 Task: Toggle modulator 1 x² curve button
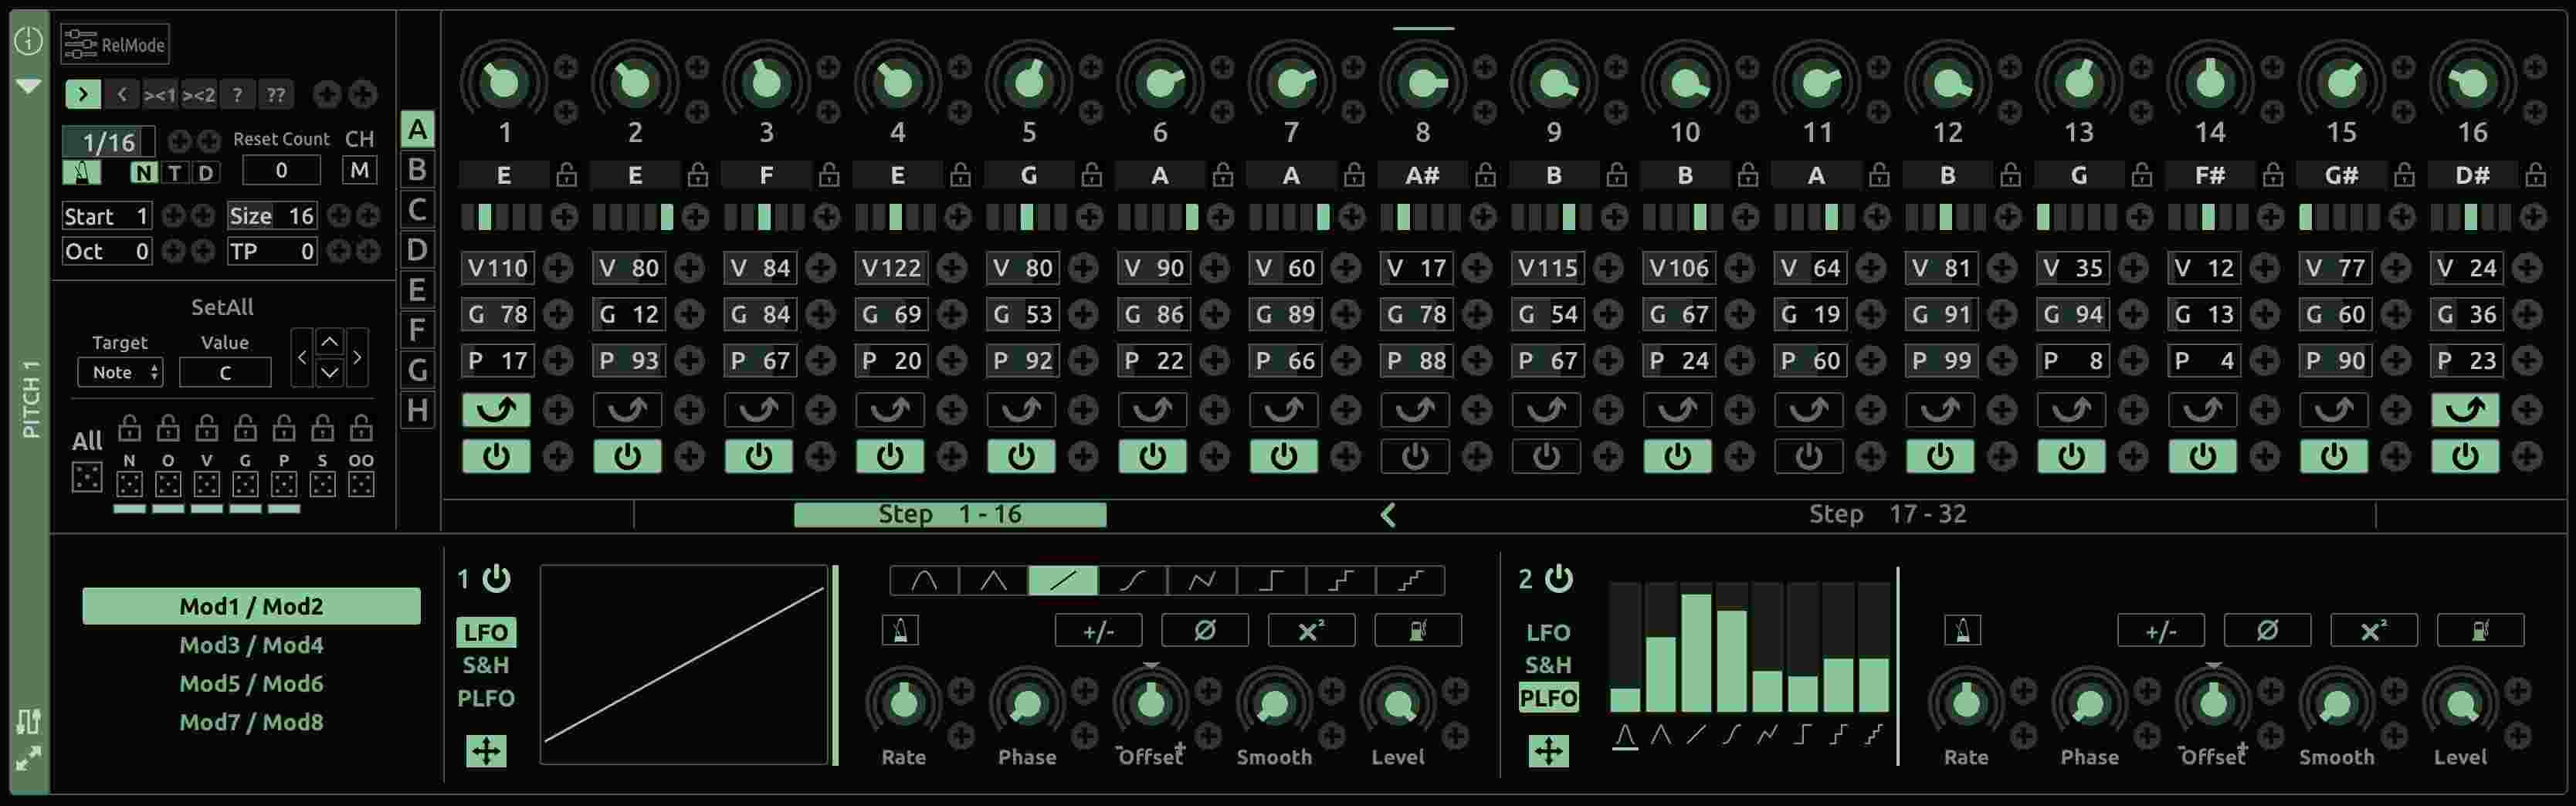coord(1311,631)
